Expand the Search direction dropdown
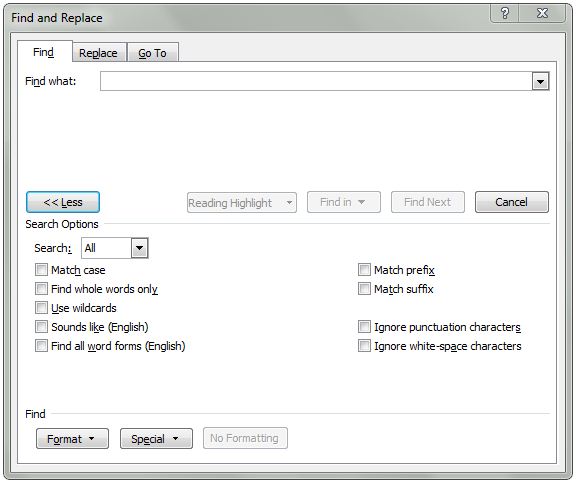The image size is (577, 484). pyautogui.click(x=139, y=248)
